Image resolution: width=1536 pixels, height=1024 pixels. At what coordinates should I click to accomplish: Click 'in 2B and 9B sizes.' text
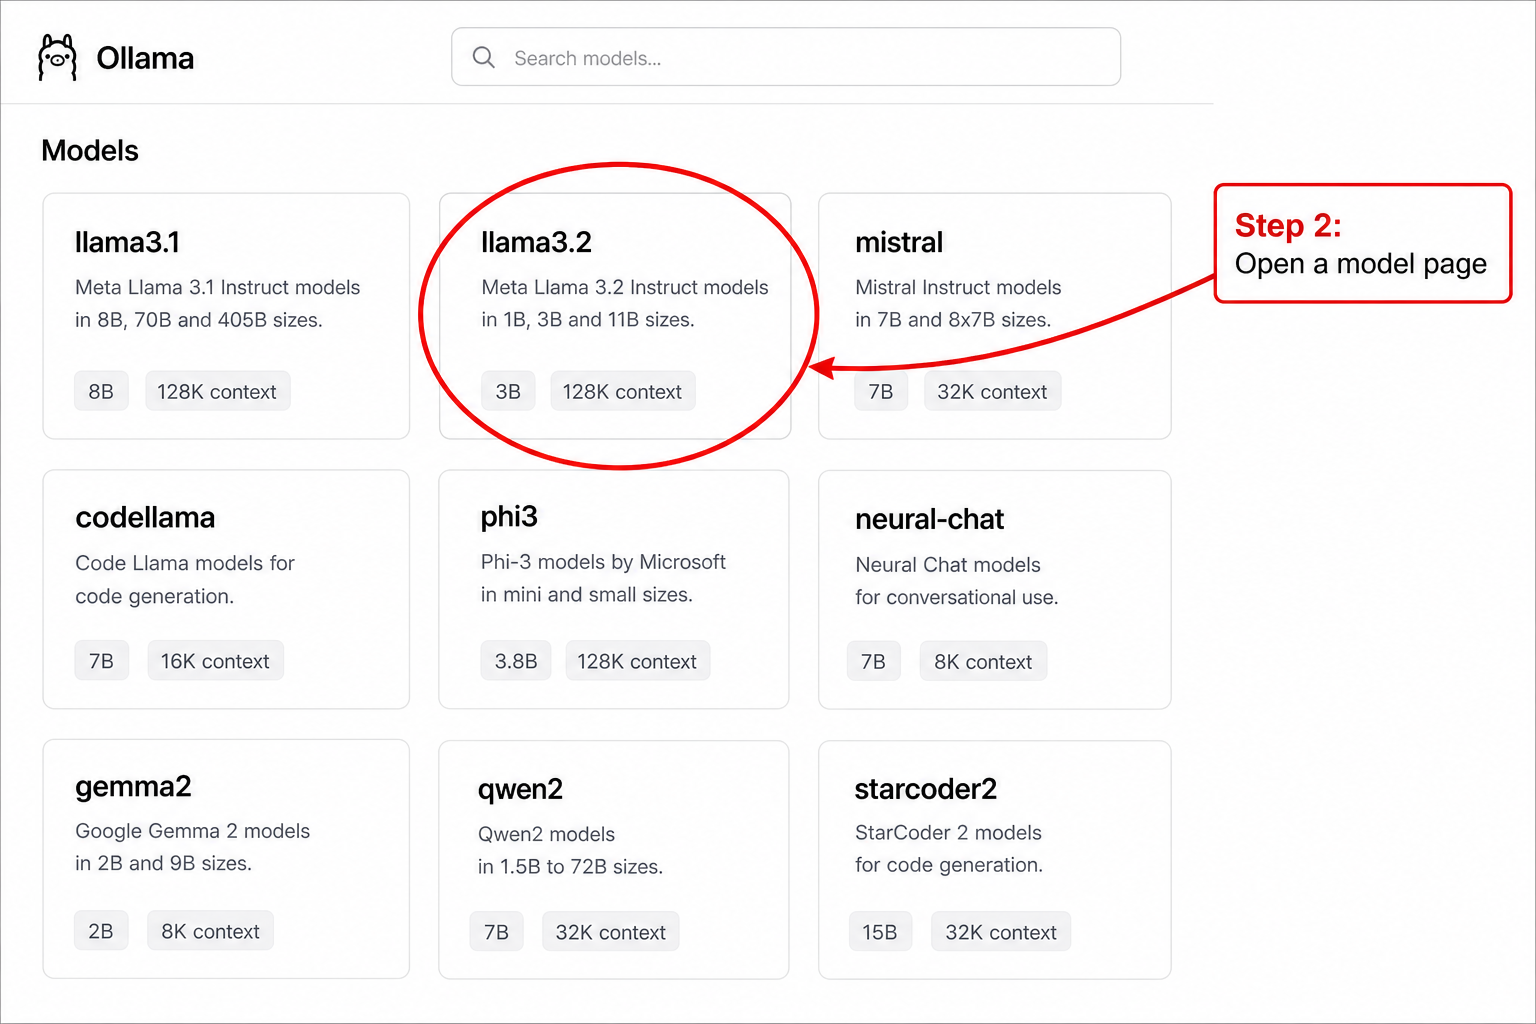click(x=163, y=863)
